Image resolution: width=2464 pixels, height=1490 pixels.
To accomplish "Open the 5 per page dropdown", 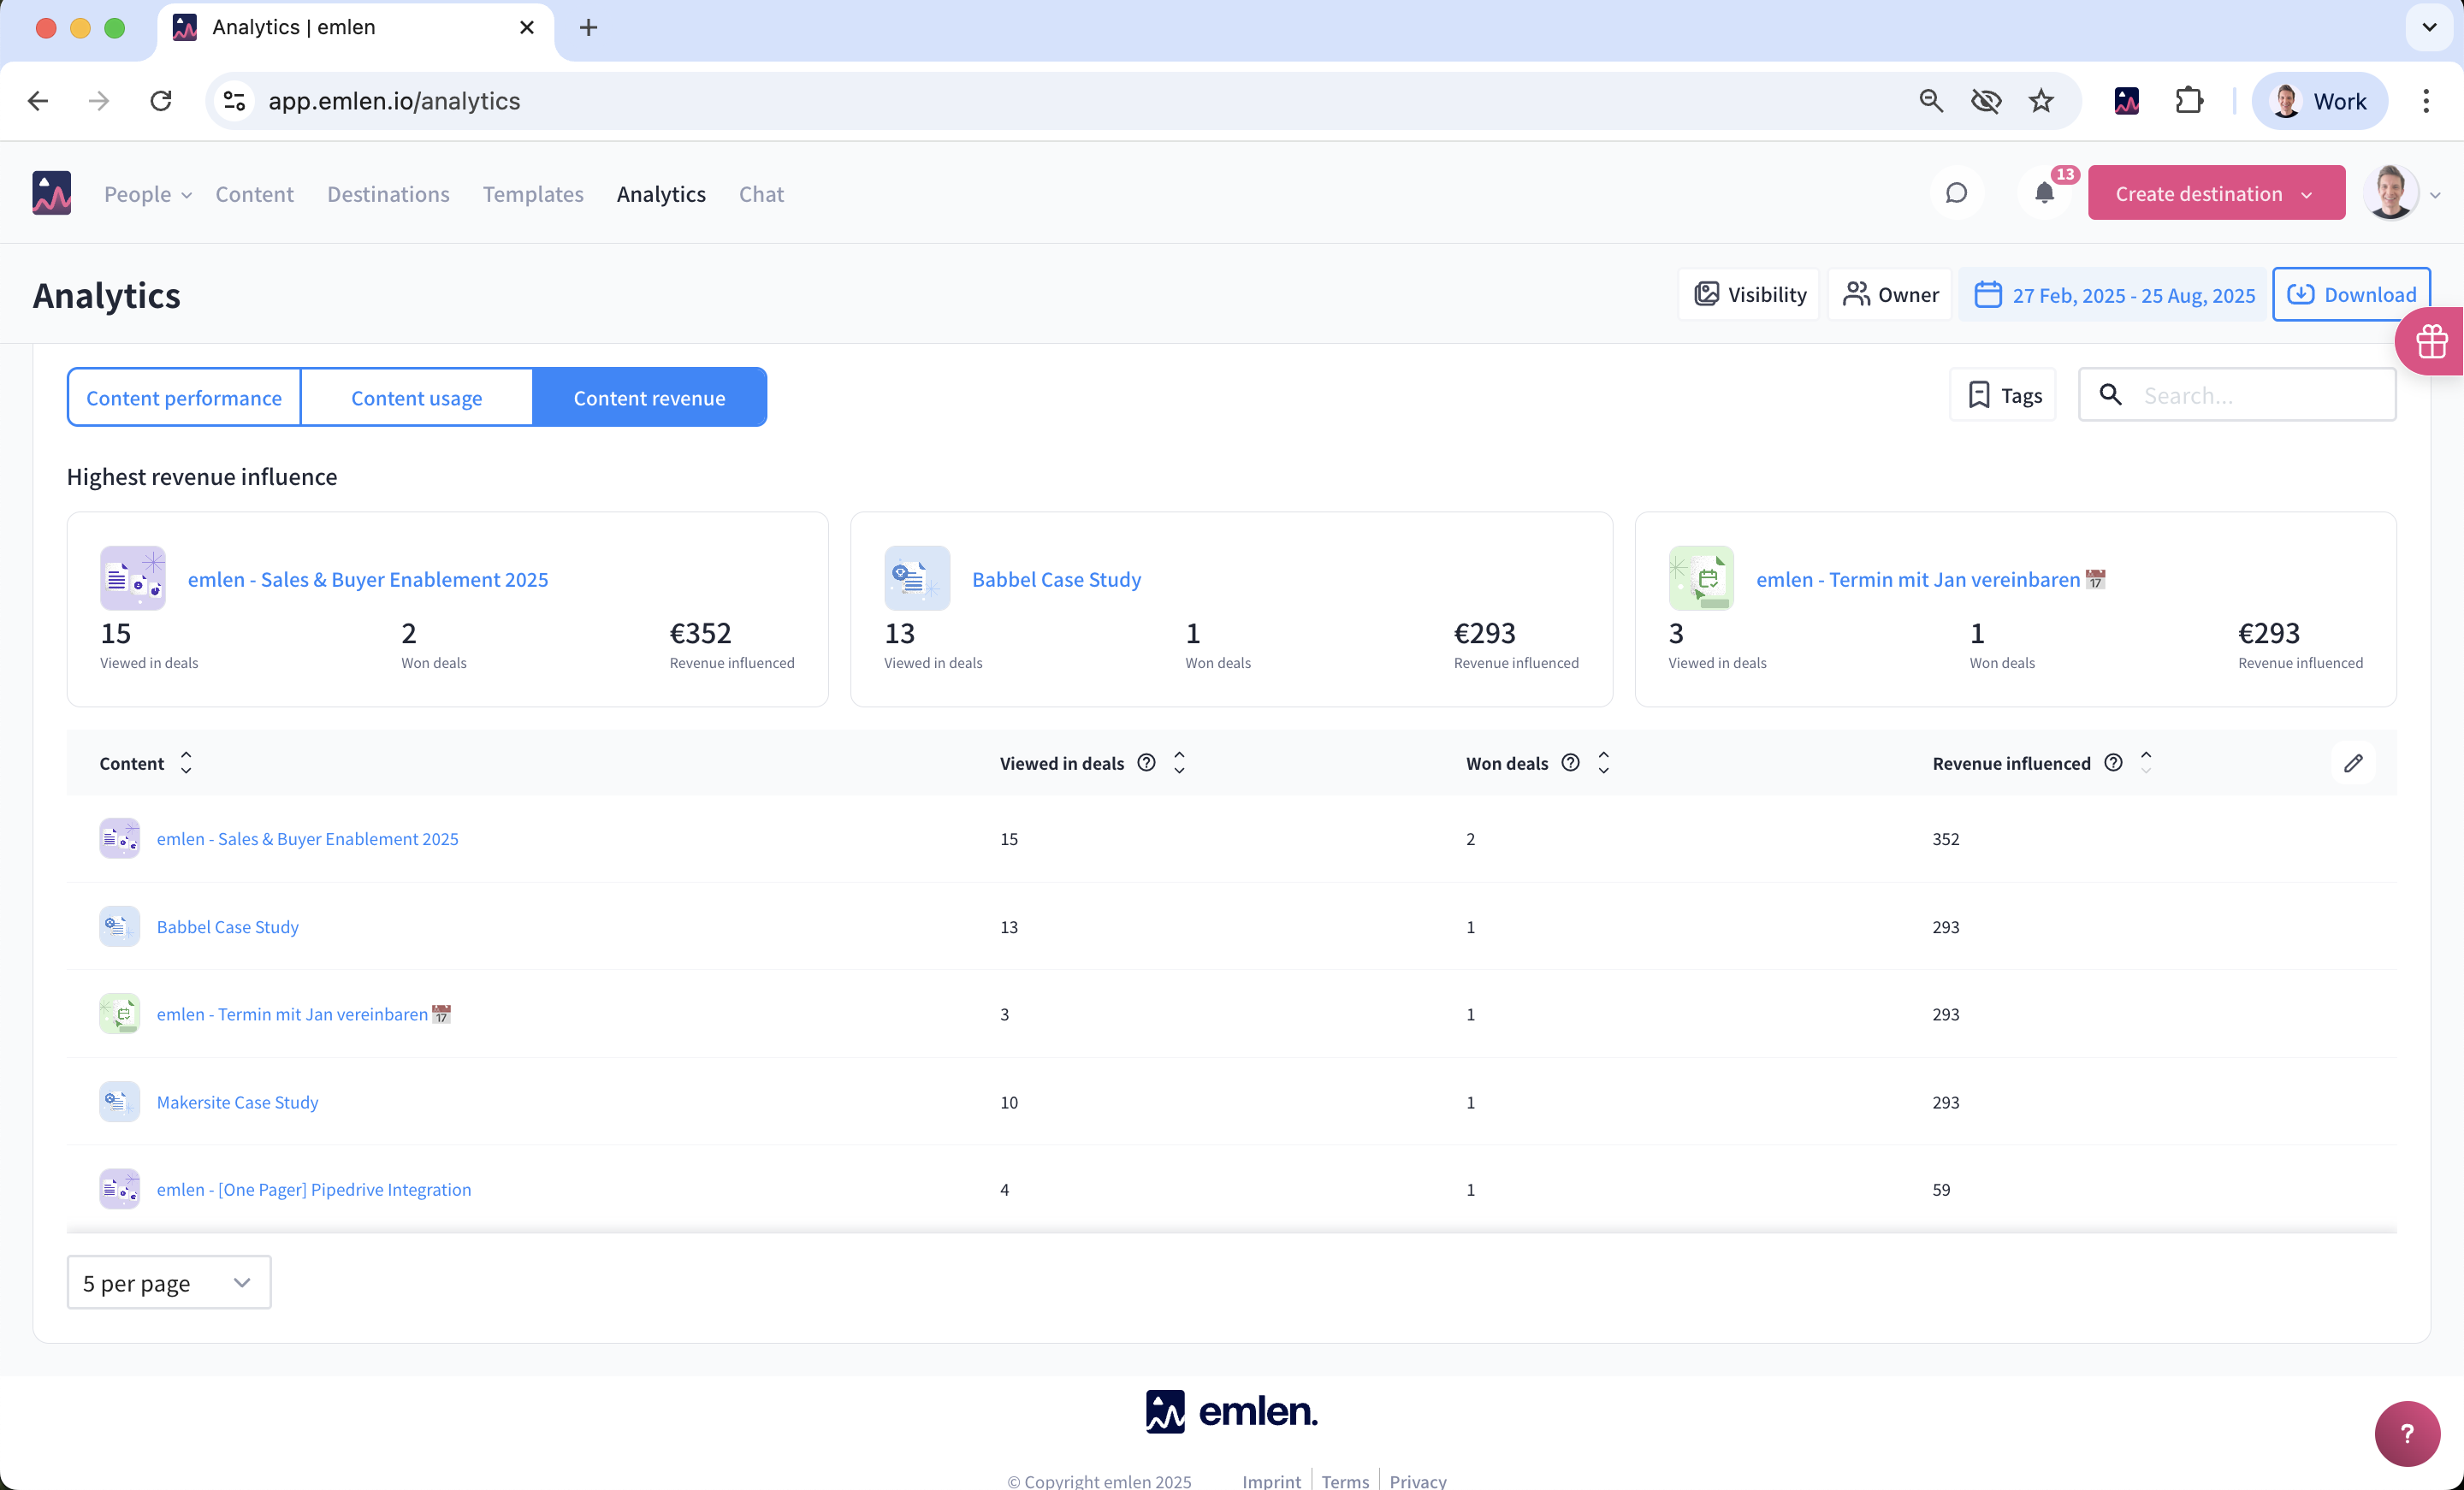I will (168, 1282).
